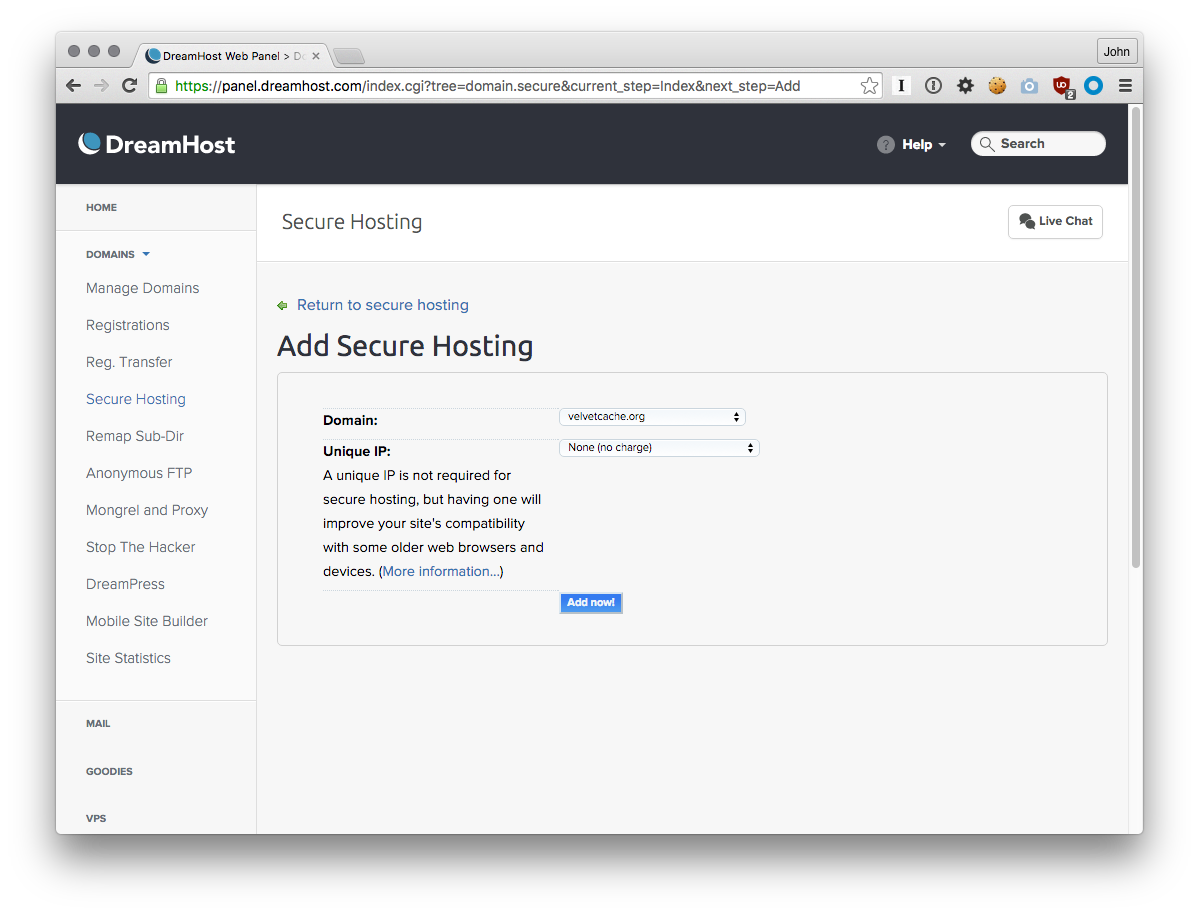Click the browser forward arrow
This screenshot has height=914, width=1199.
click(101, 86)
